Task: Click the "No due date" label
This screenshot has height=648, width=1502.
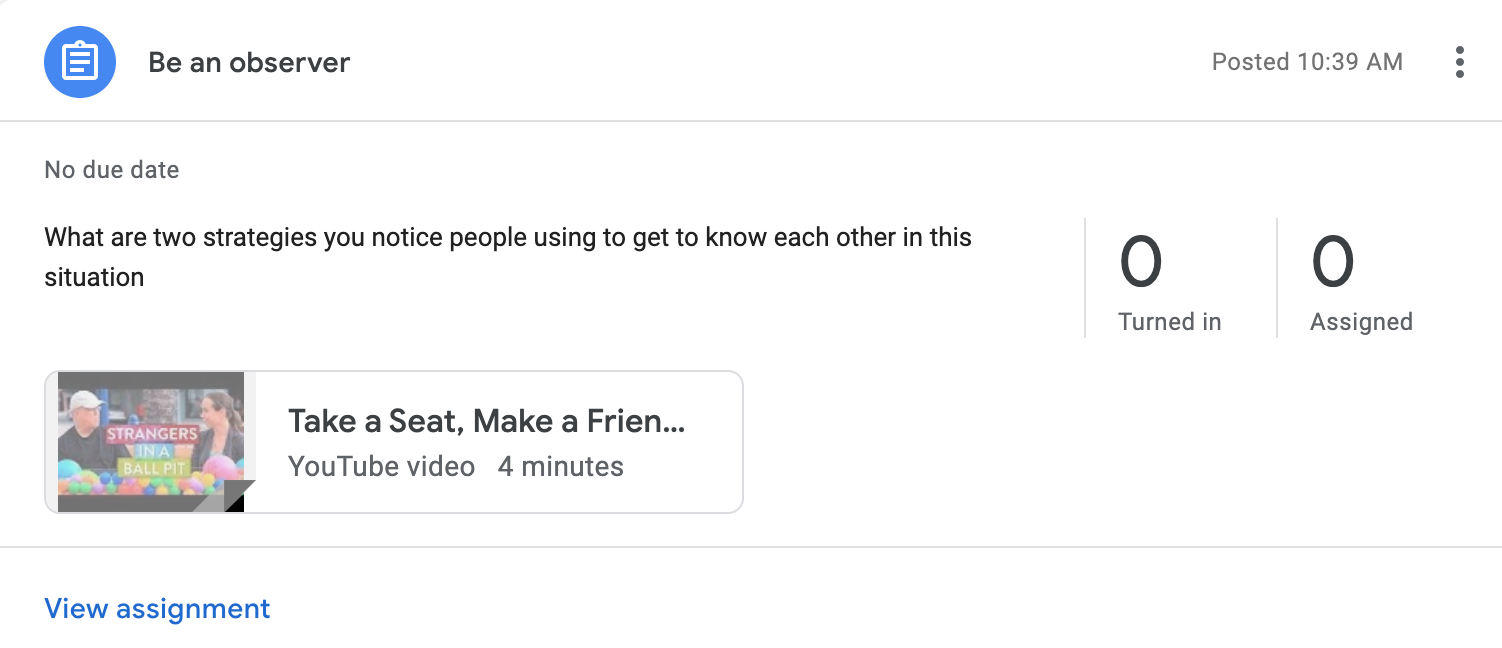Action: [112, 170]
